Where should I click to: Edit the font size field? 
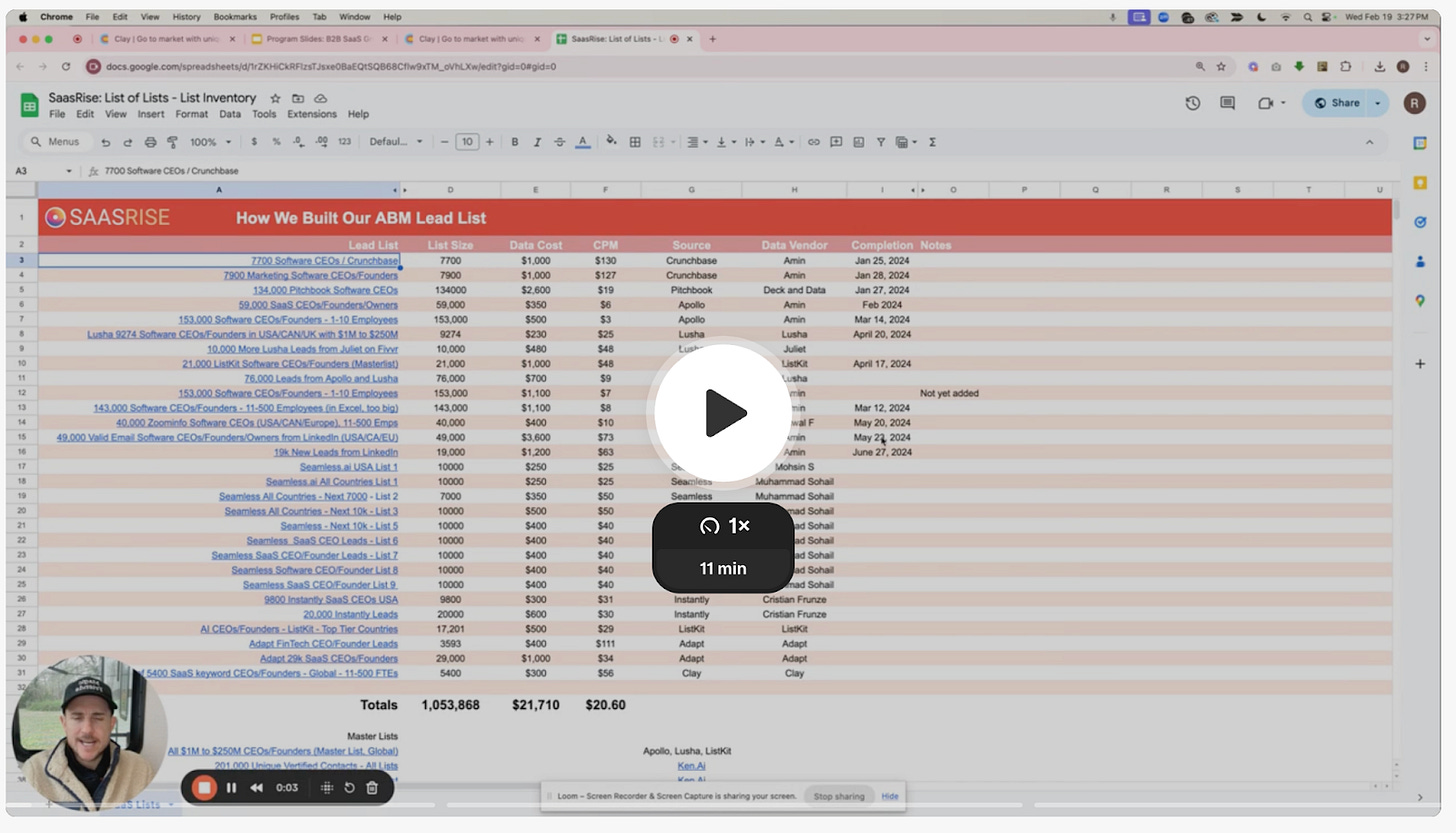467,142
